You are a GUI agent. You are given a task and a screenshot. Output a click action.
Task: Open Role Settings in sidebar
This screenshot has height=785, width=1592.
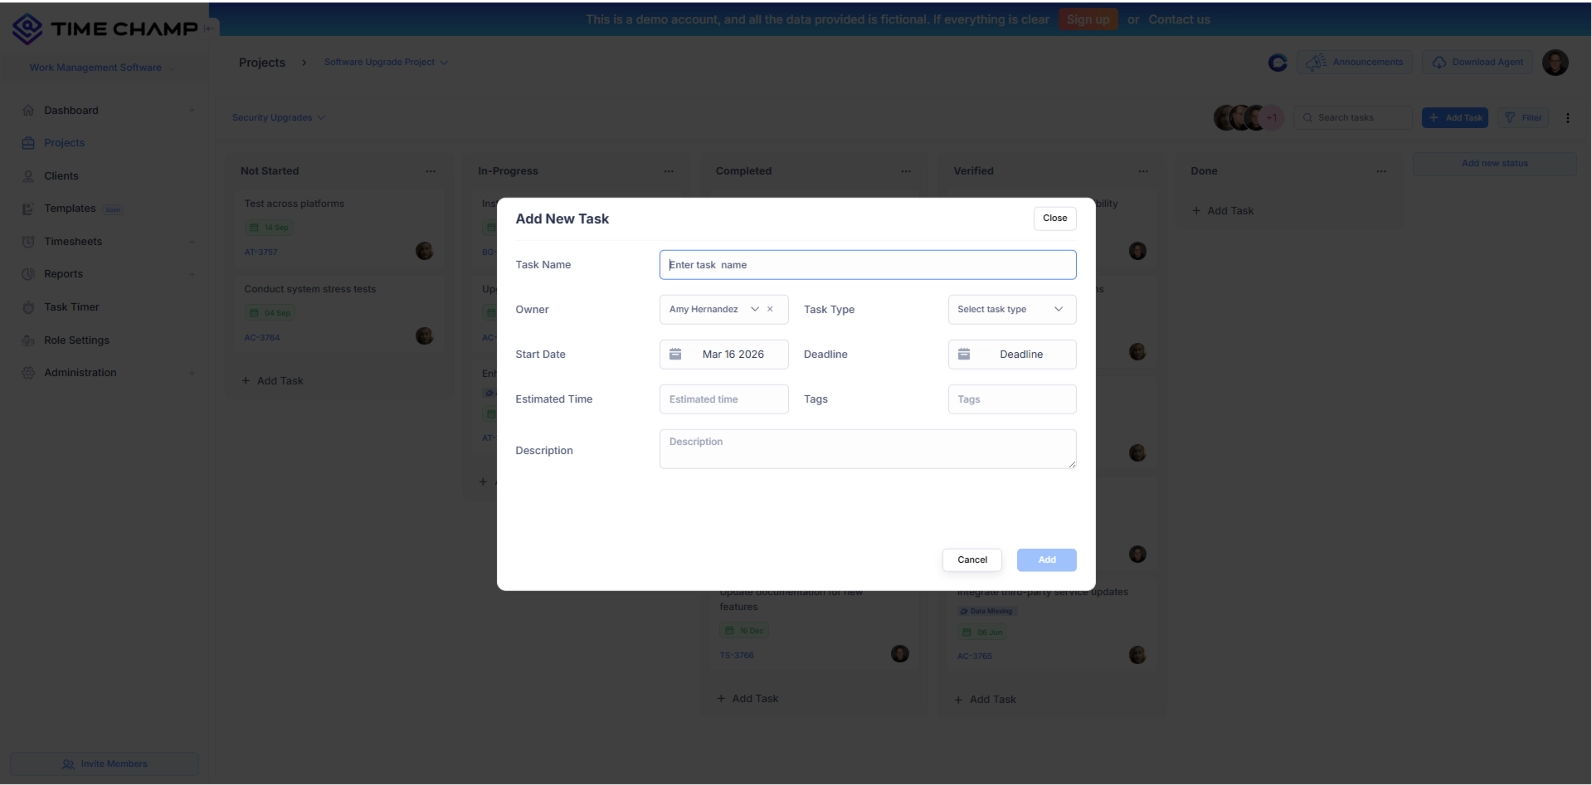pos(77,340)
